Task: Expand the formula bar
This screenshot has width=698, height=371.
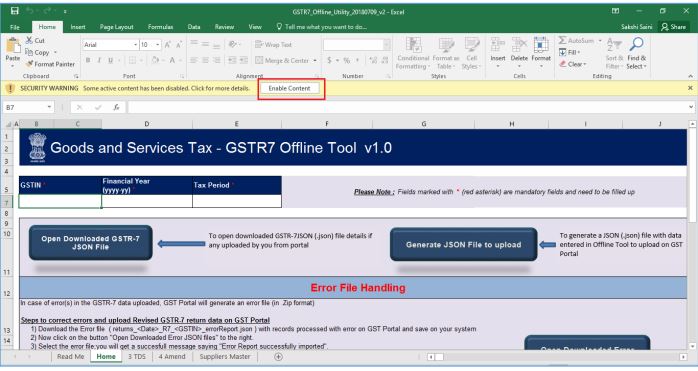Action: 691,107
